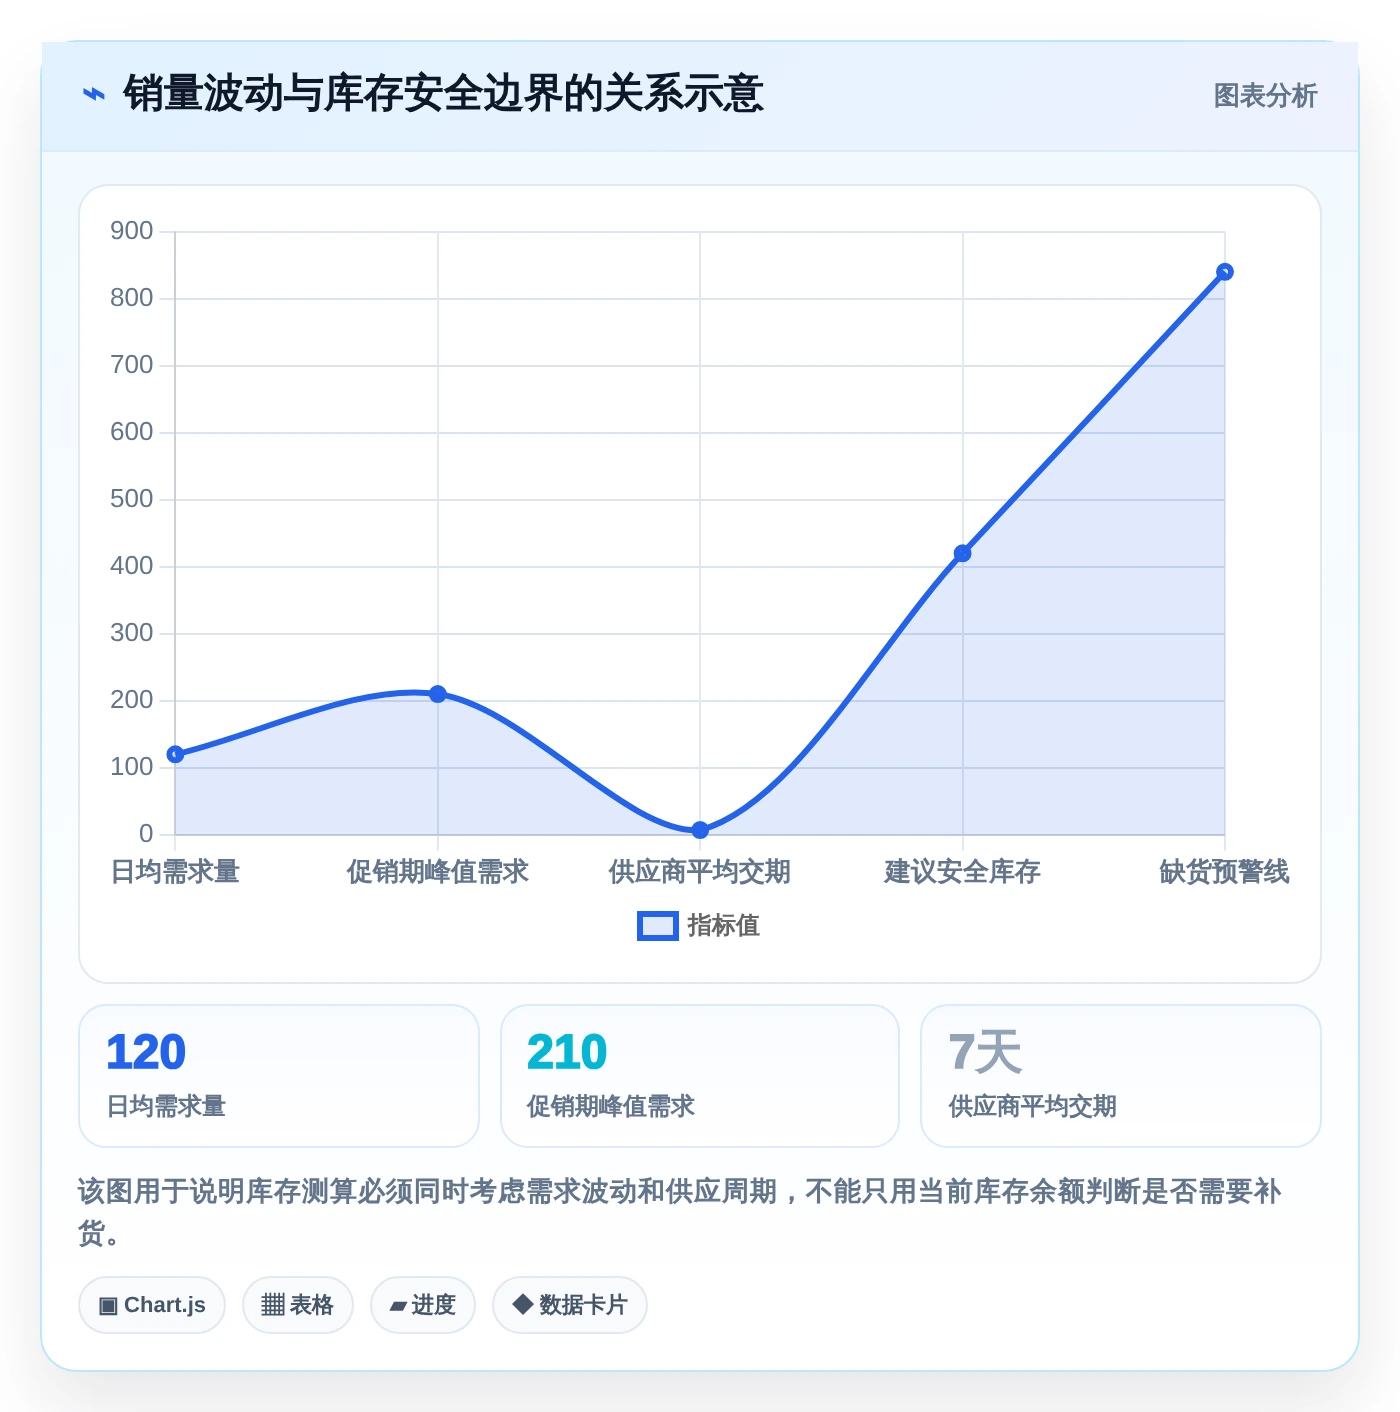
Task: Click the description paragraph starting 该图用于说明
Action: 680,1212
